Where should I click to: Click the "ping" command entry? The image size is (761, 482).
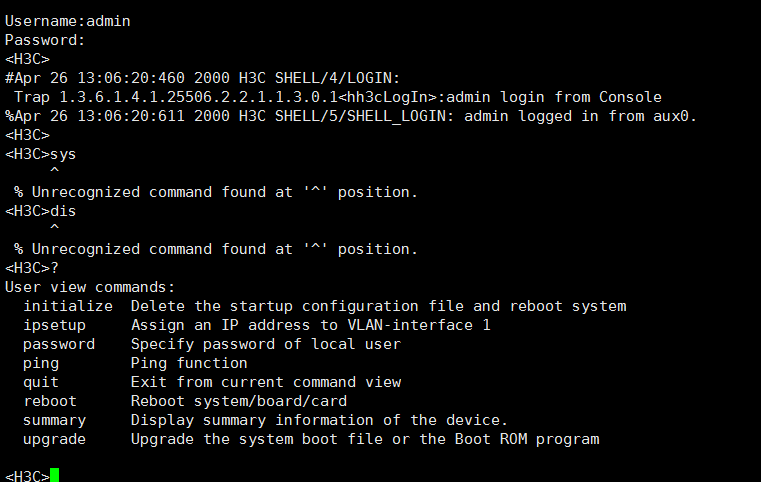41,363
